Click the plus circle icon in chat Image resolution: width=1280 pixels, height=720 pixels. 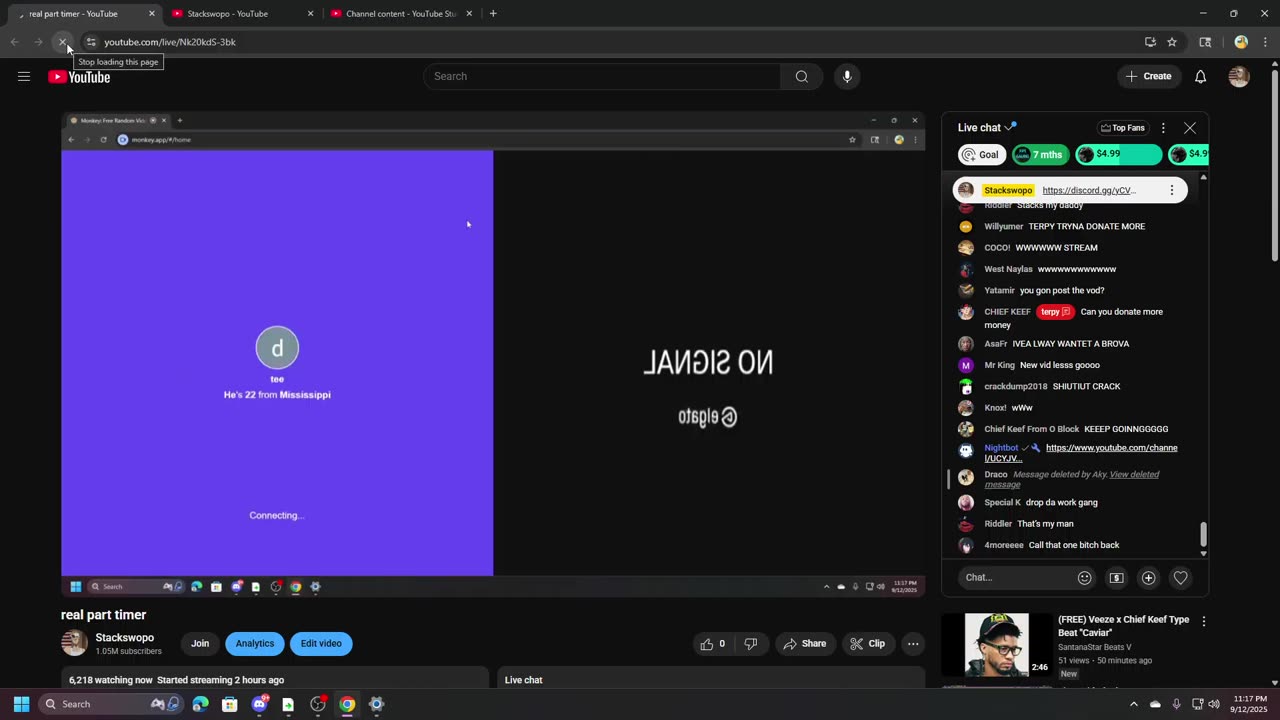[x=1148, y=577]
